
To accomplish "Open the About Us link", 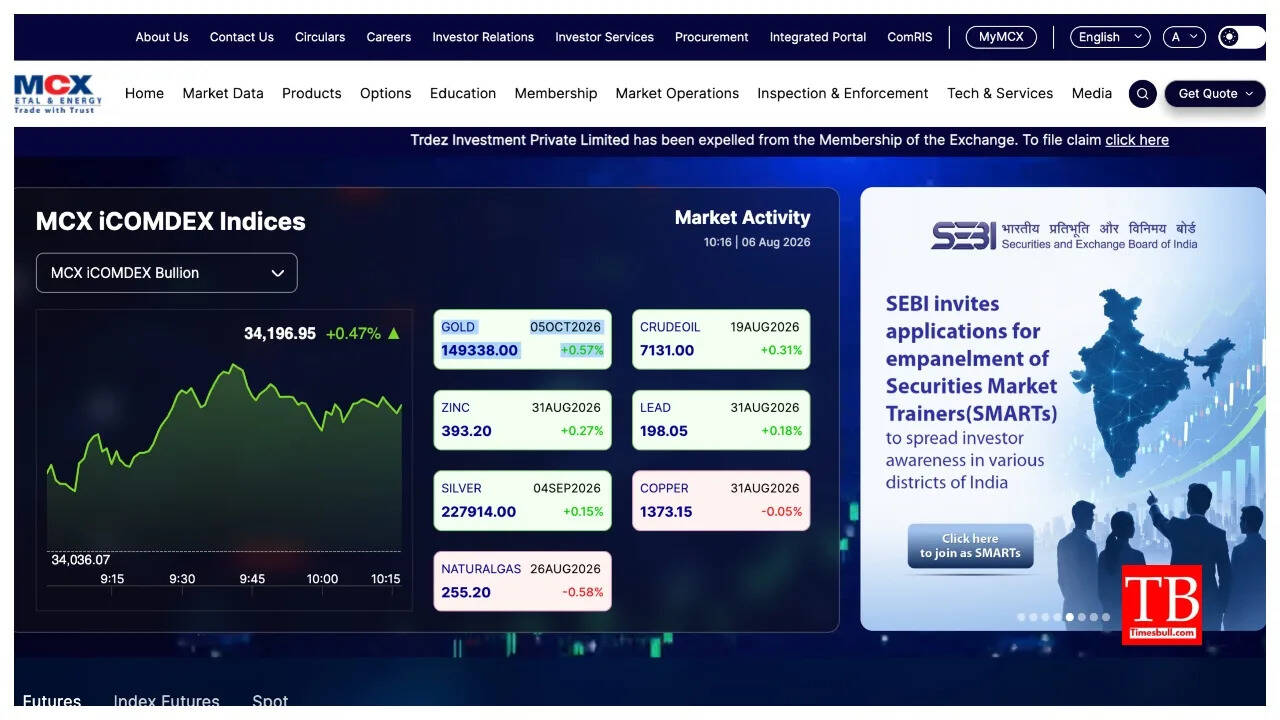I will tap(162, 37).
